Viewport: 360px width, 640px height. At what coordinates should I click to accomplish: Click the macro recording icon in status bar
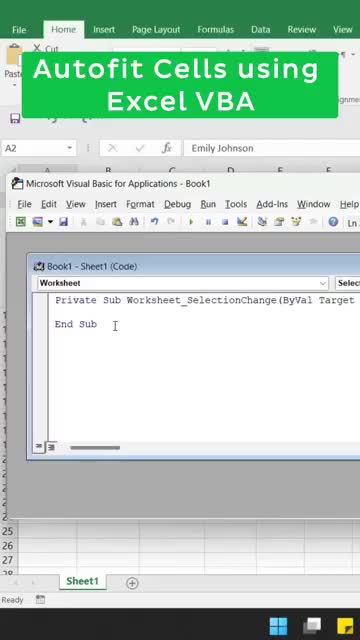pyautogui.click(x=40, y=600)
